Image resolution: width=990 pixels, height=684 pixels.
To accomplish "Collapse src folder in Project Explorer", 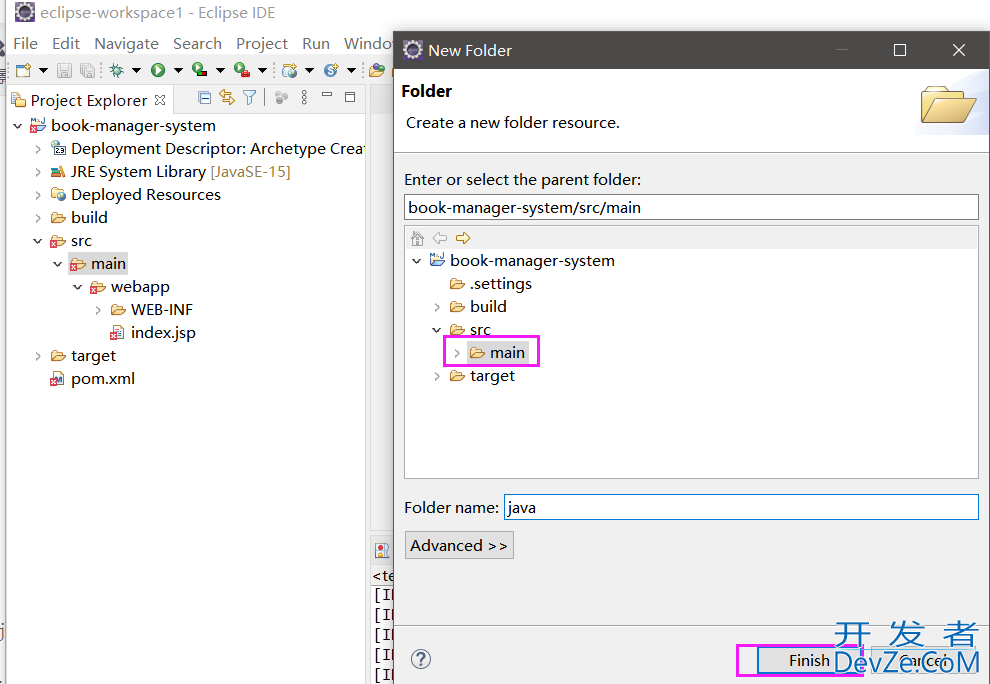I will click(x=38, y=241).
